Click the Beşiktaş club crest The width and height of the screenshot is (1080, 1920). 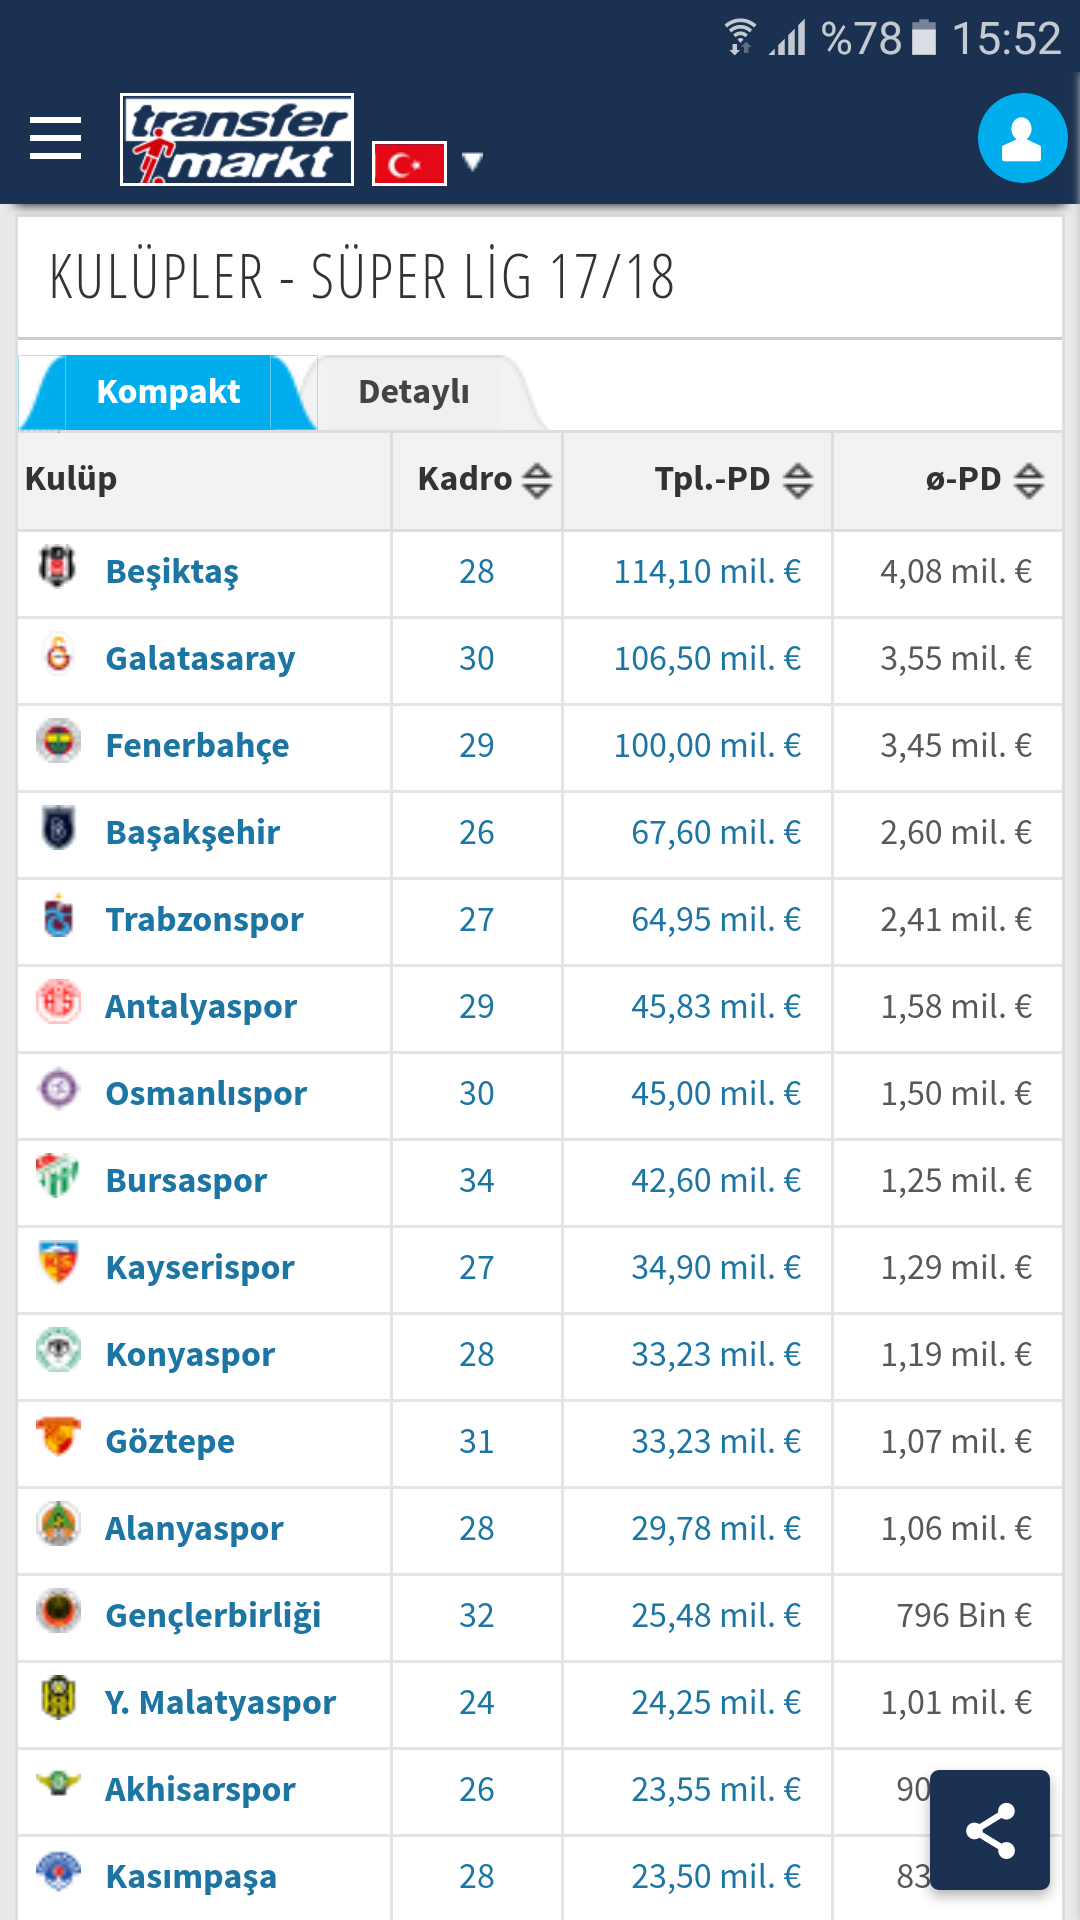(58, 567)
